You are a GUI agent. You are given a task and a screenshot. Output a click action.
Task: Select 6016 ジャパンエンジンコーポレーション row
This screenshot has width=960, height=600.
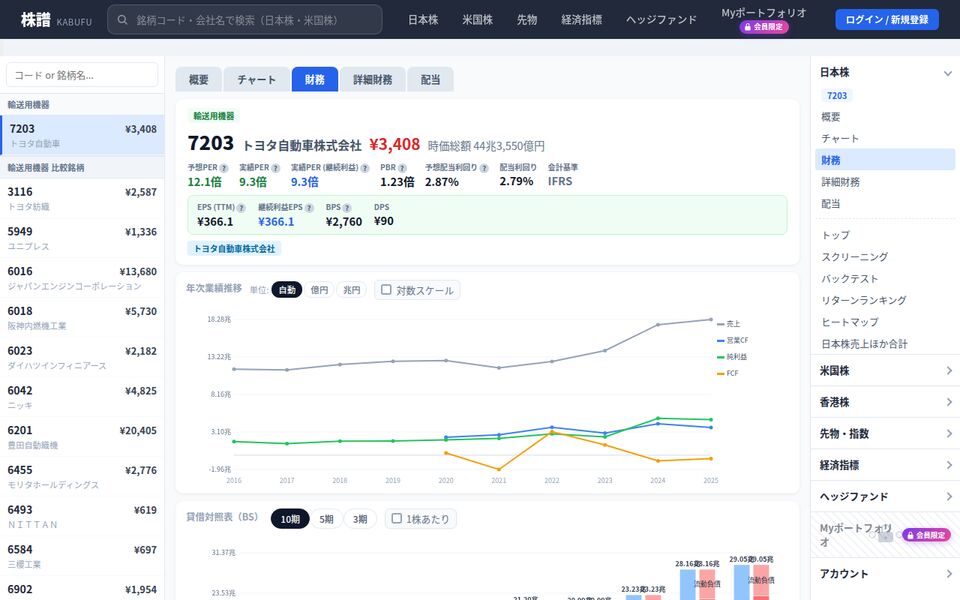[x=82, y=278]
